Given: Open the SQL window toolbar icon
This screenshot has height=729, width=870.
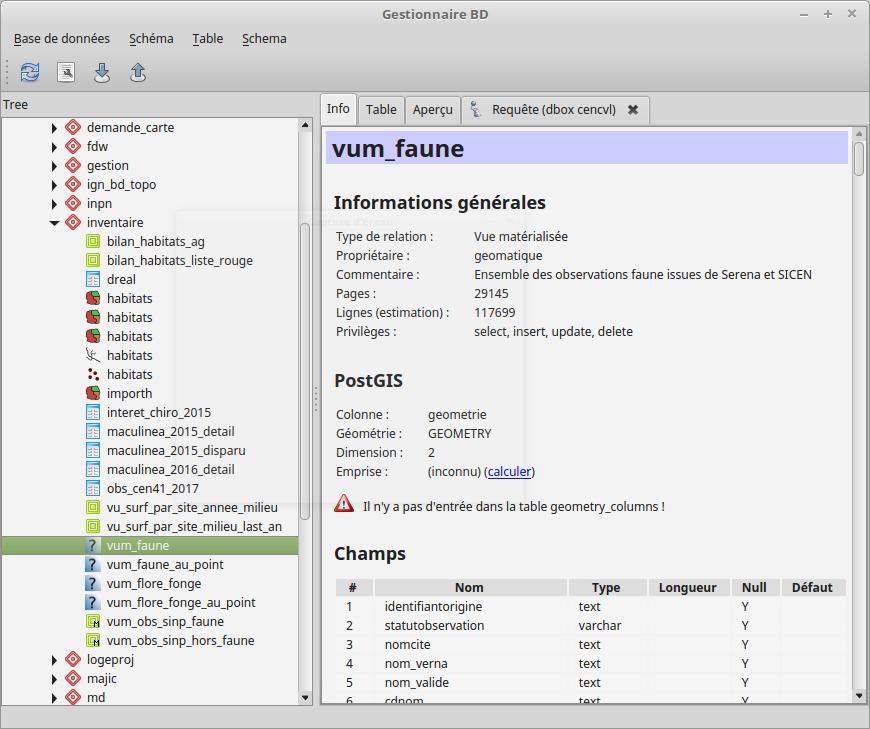Looking at the screenshot, I should point(66,72).
